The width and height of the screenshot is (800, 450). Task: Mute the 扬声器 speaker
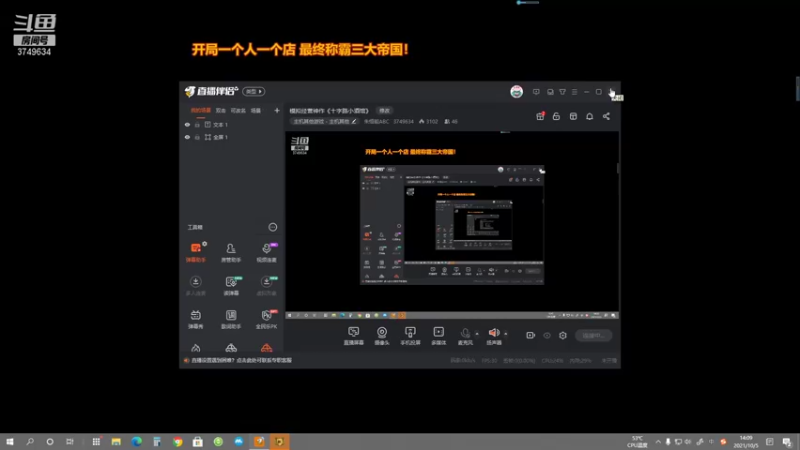point(494,336)
